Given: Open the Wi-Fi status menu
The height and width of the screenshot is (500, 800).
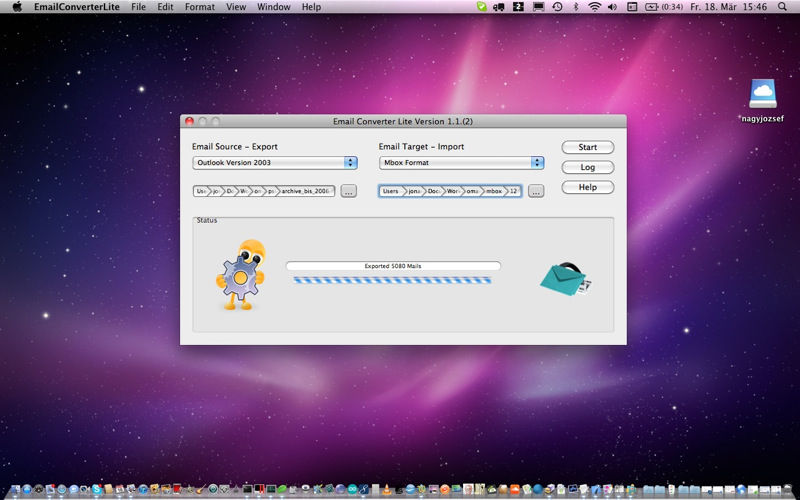Looking at the screenshot, I should click(x=594, y=7).
